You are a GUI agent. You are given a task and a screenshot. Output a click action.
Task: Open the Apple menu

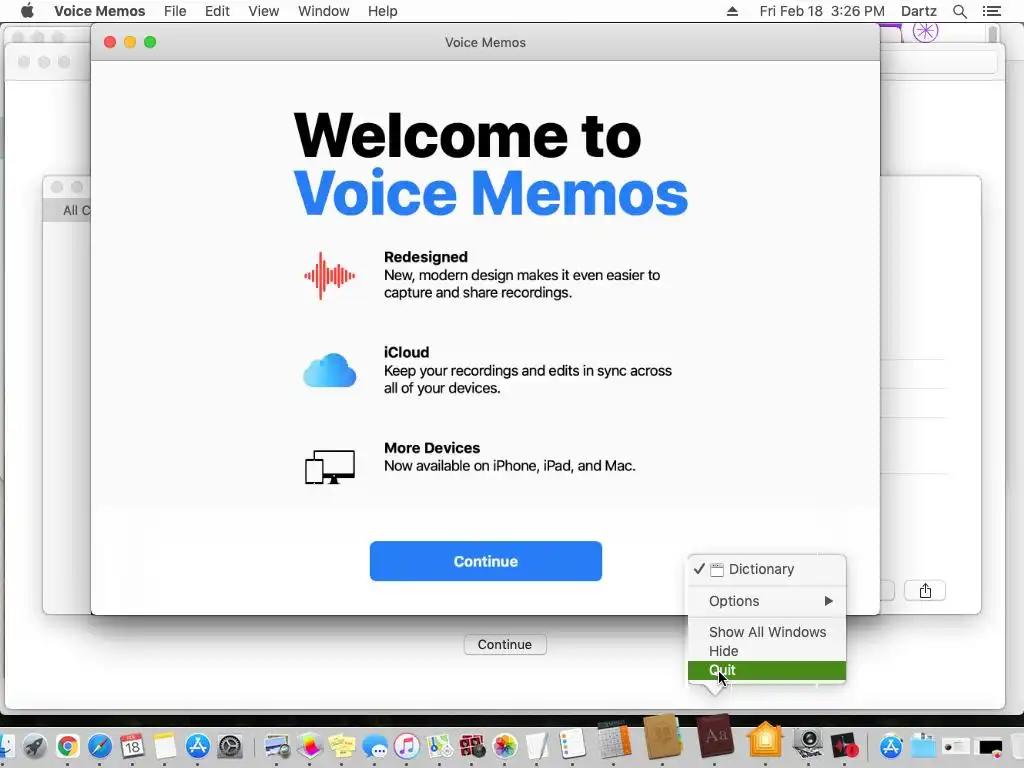coord(27,11)
